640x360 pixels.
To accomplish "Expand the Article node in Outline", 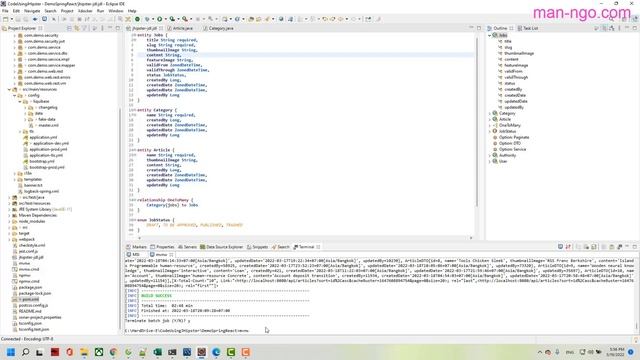I will [x=490, y=119].
